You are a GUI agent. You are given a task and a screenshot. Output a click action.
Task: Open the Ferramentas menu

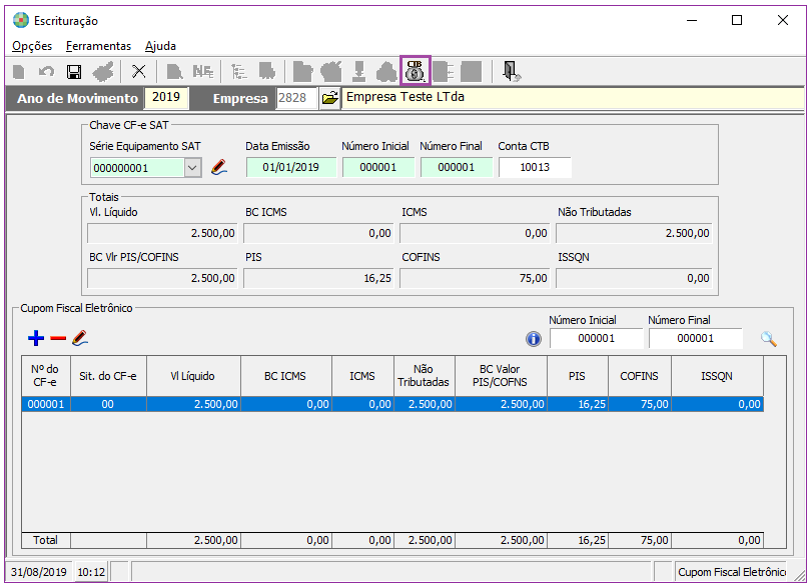click(x=98, y=46)
